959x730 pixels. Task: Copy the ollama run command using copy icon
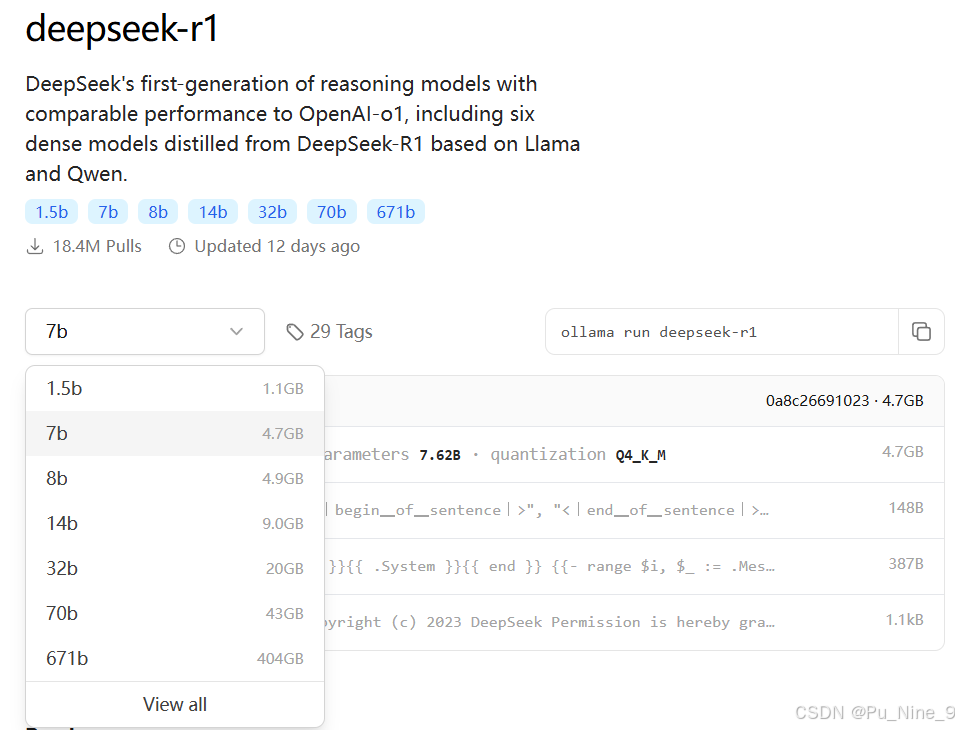click(921, 331)
